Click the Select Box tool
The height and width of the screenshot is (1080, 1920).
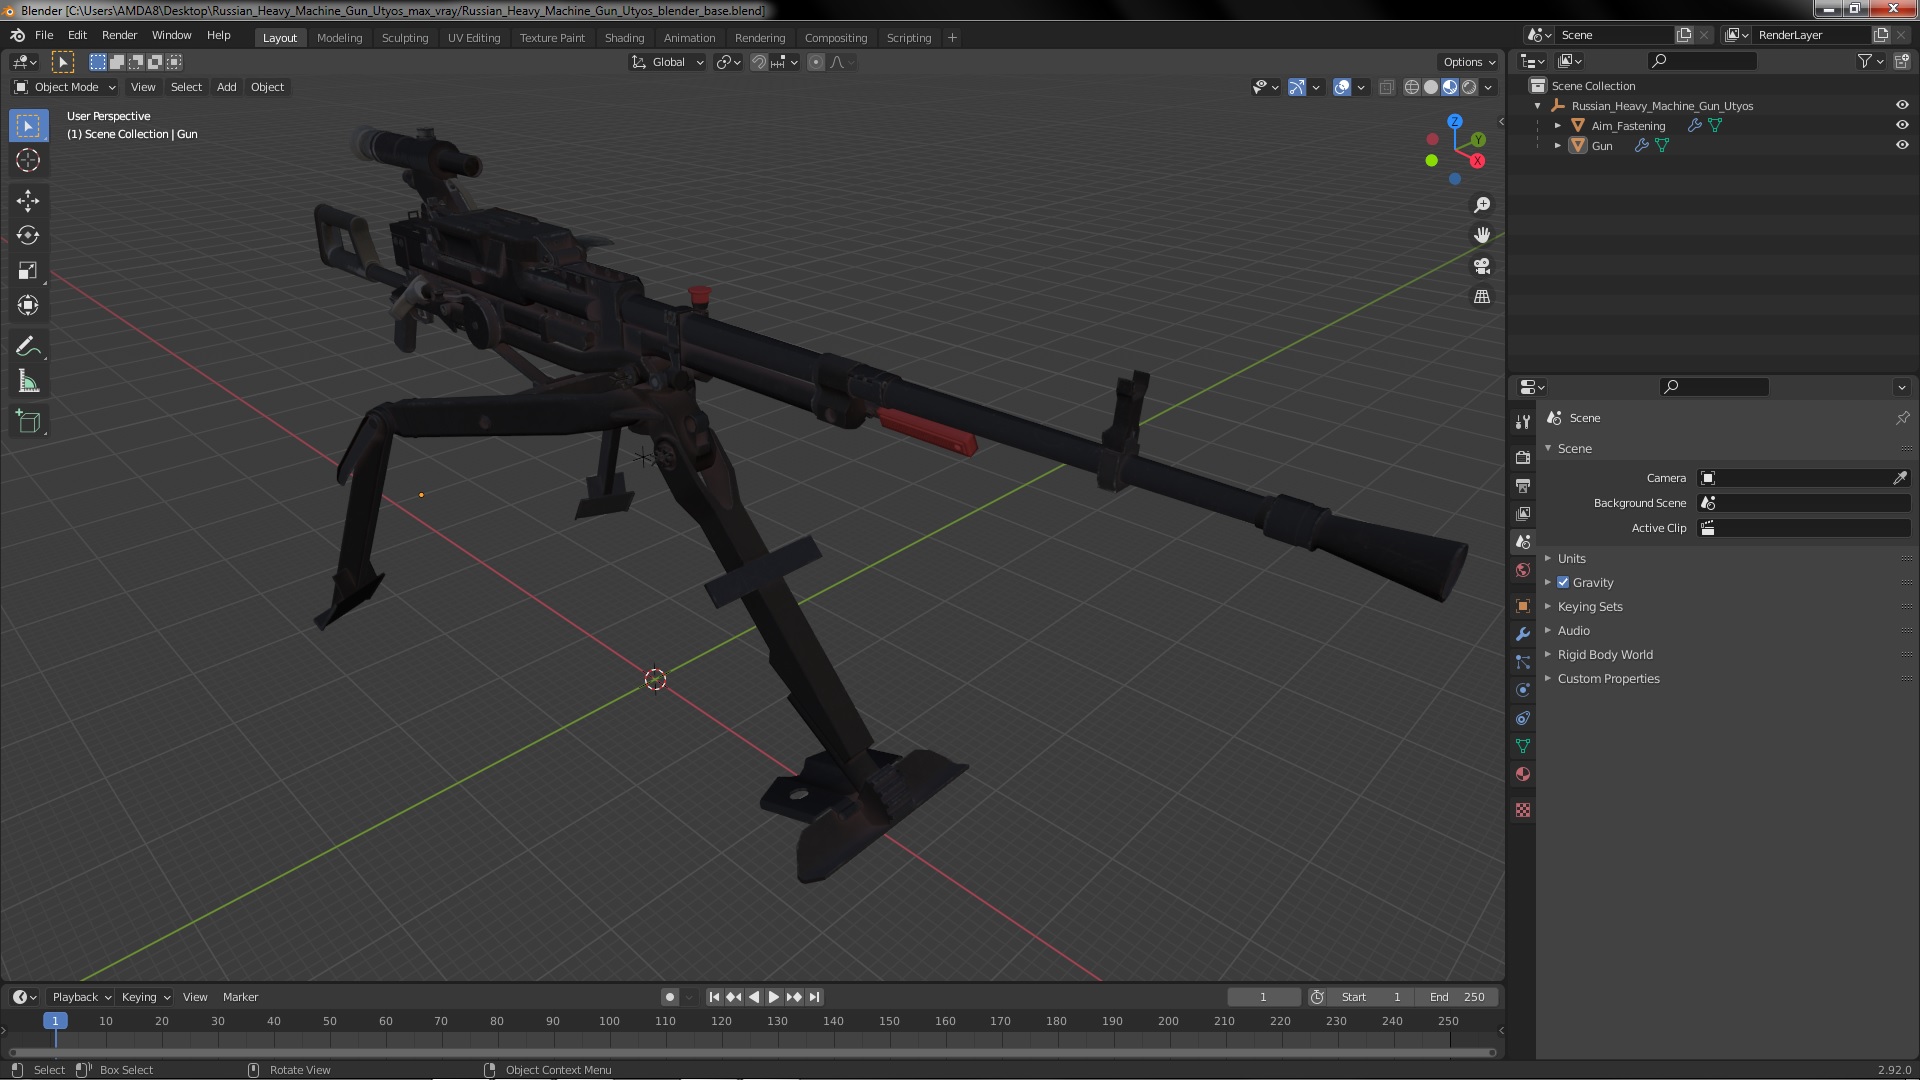pyautogui.click(x=28, y=125)
